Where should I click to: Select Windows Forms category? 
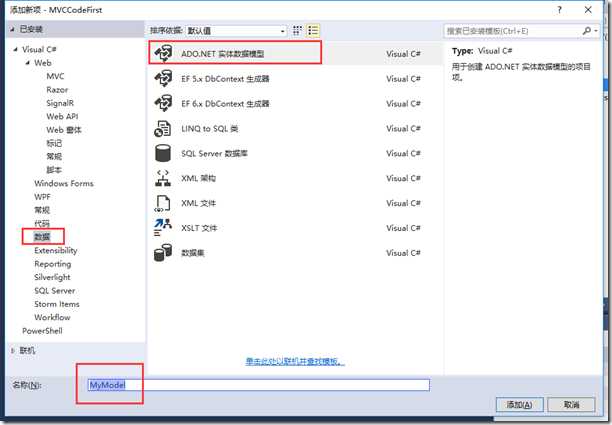click(x=64, y=183)
